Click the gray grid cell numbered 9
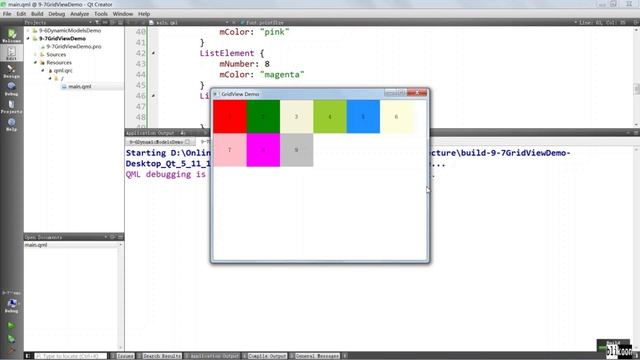 [297, 150]
